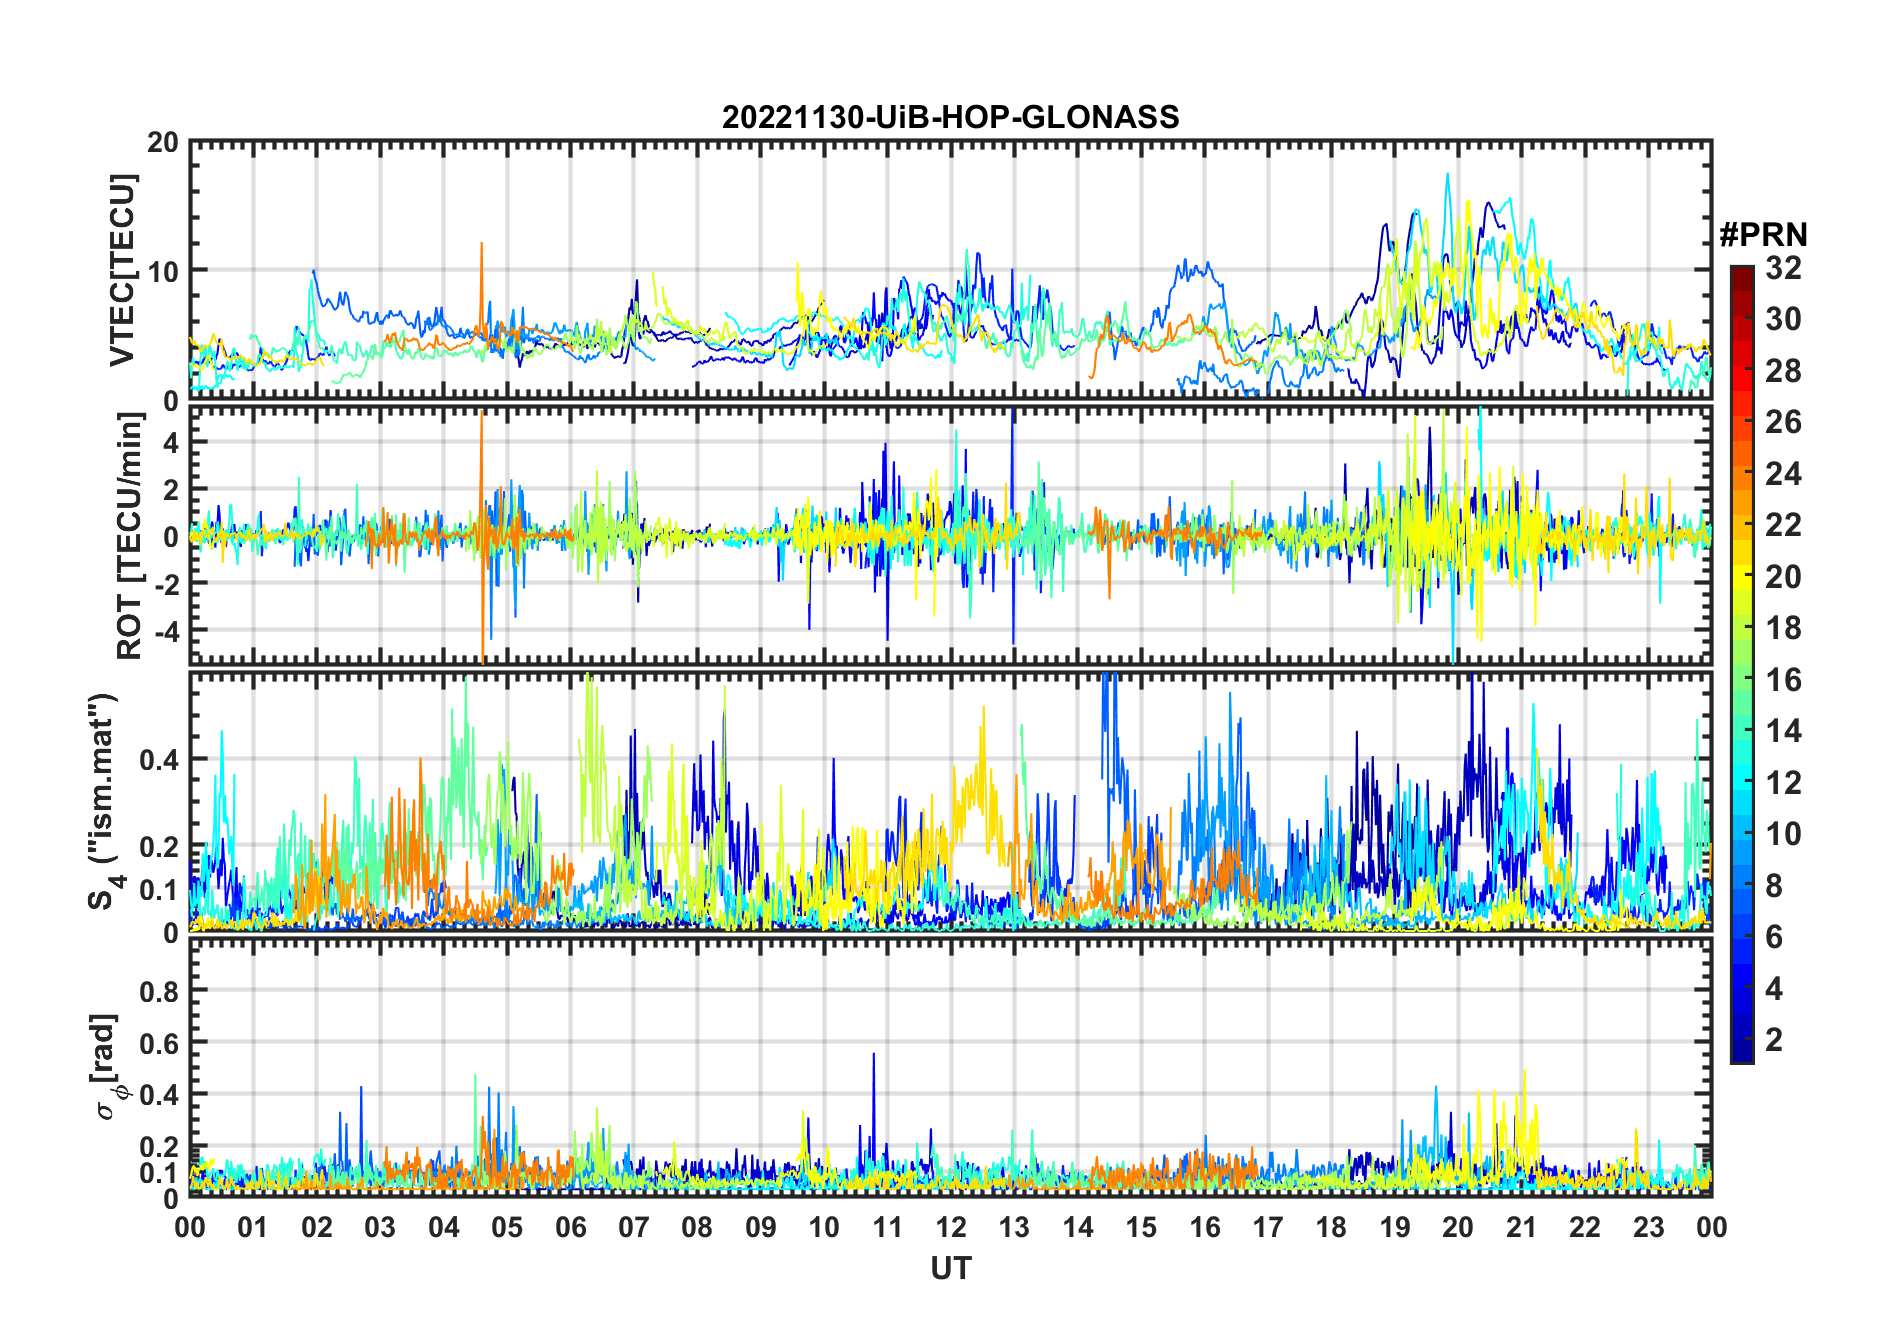Screen dimensions: 1902x1330
Task: Click x-axis hour tick 01
Action: (x=253, y=1227)
